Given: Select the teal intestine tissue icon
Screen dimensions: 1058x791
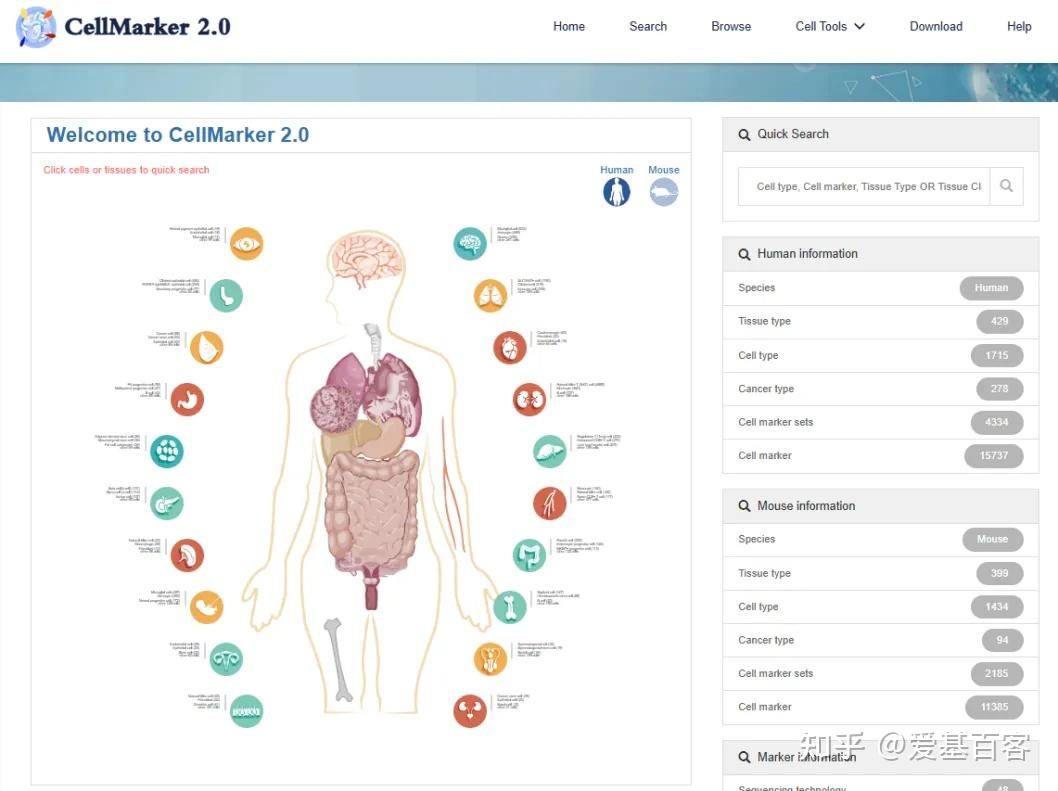Looking at the screenshot, I should pyautogui.click(x=530, y=555).
